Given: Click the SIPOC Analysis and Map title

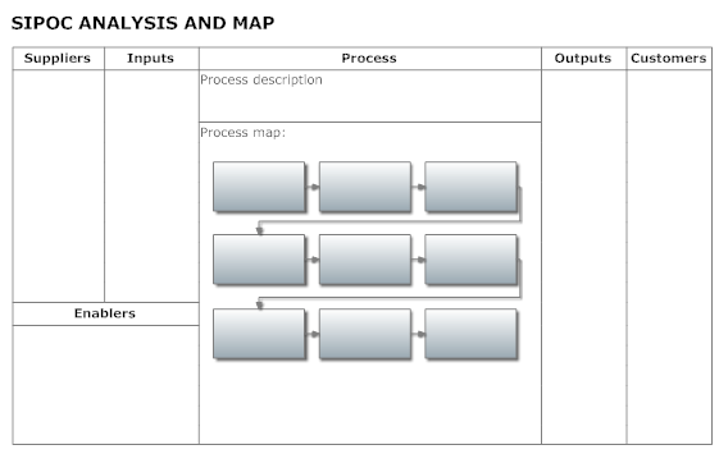Looking at the screenshot, I should pyautogui.click(x=143, y=22).
